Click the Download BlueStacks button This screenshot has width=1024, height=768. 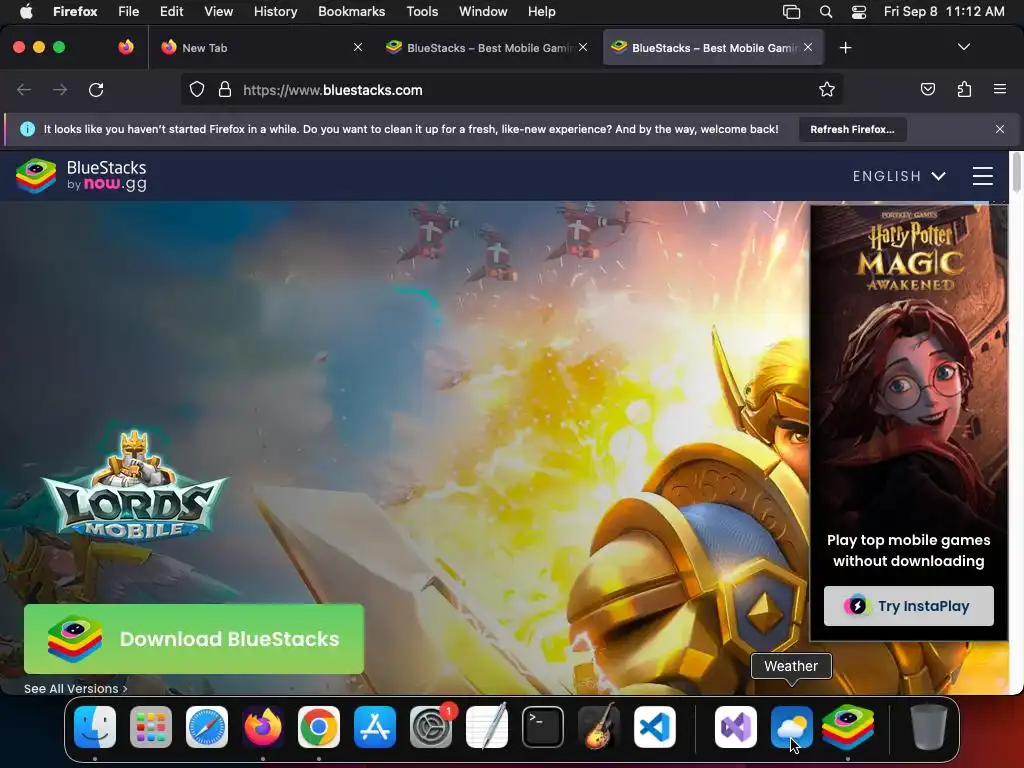click(x=194, y=639)
